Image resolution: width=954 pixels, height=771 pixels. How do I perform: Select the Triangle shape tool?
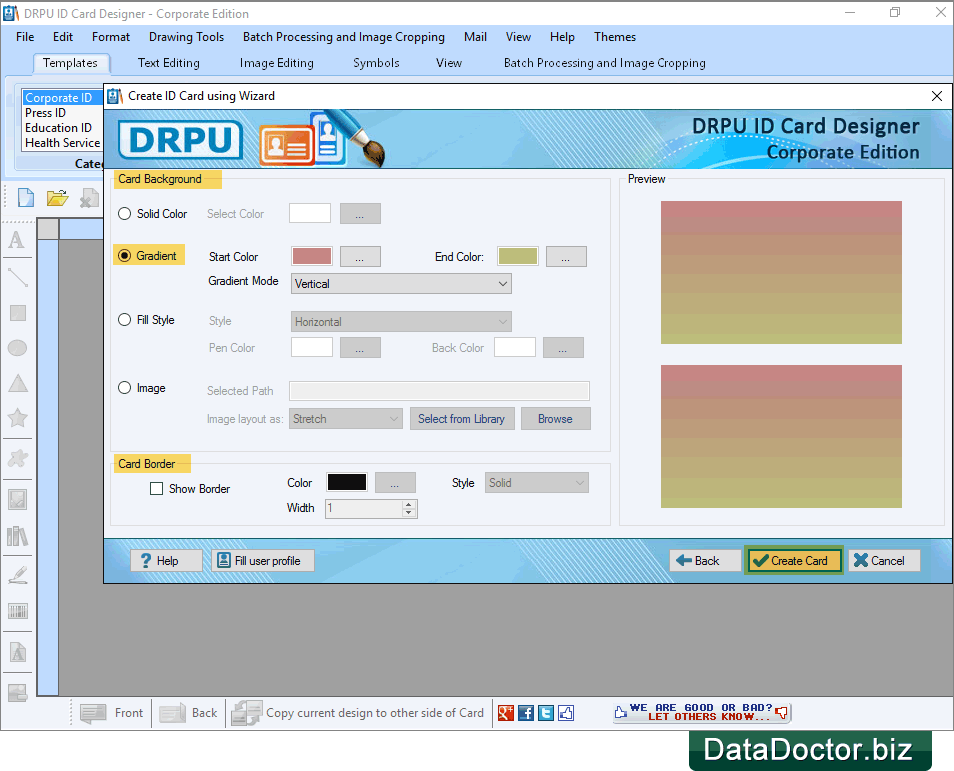(18, 383)
